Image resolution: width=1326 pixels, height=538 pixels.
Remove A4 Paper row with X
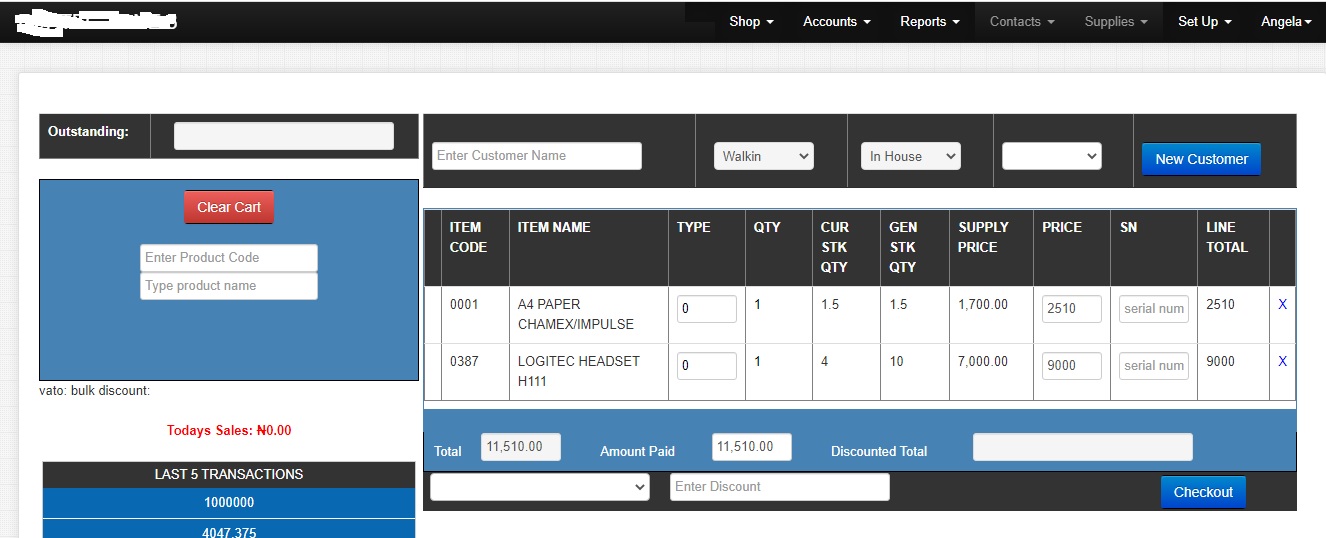coord(1282,305)
